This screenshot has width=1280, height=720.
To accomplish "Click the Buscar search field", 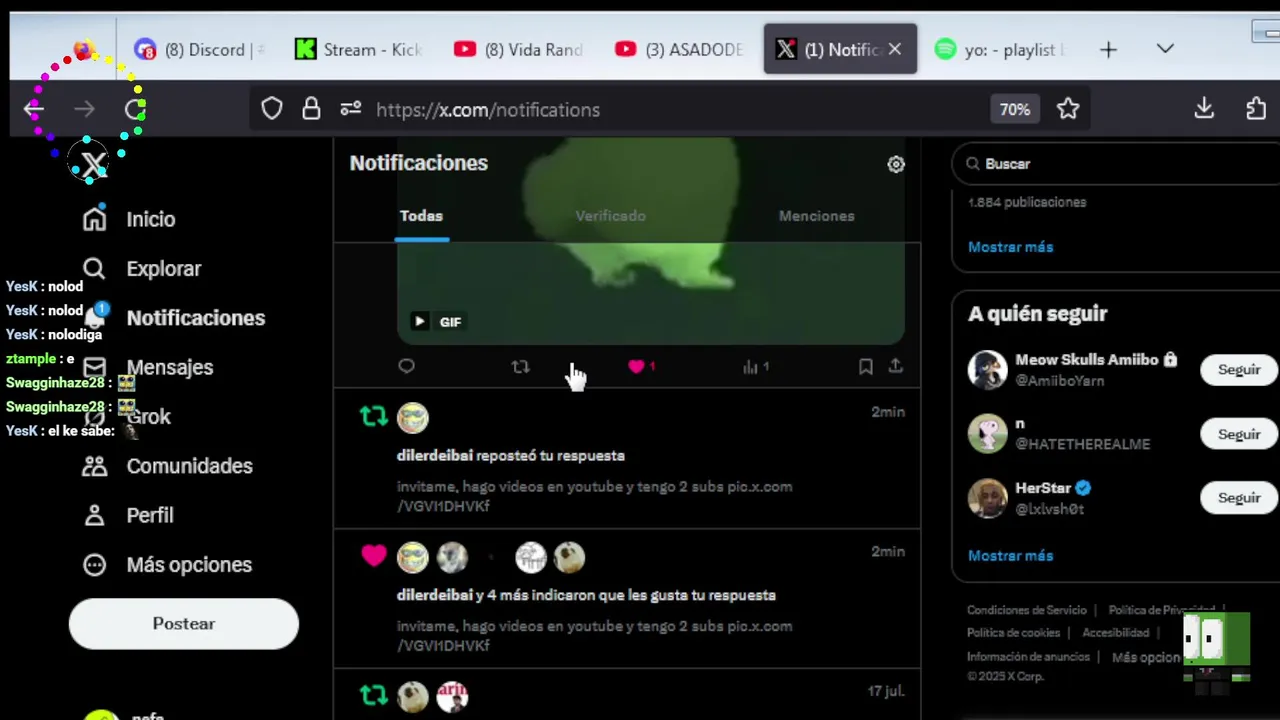I will click(1115, 164).
